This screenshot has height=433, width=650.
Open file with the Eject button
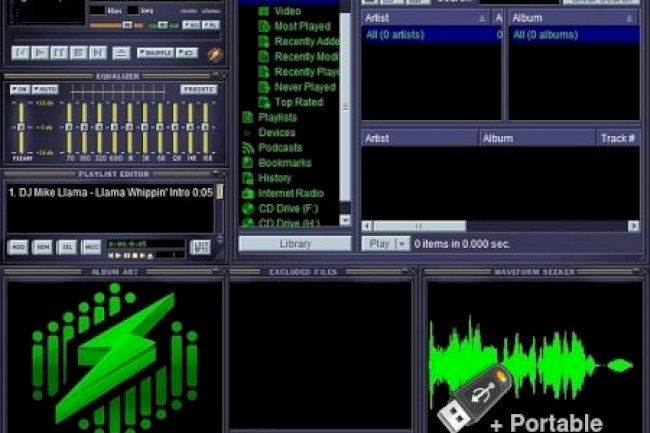[x=121, y=53]
